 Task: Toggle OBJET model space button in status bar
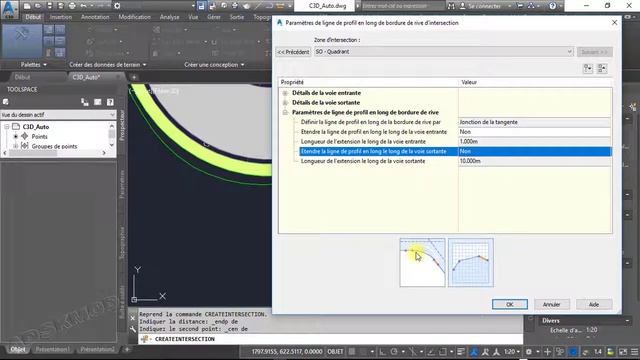point(335,351)
